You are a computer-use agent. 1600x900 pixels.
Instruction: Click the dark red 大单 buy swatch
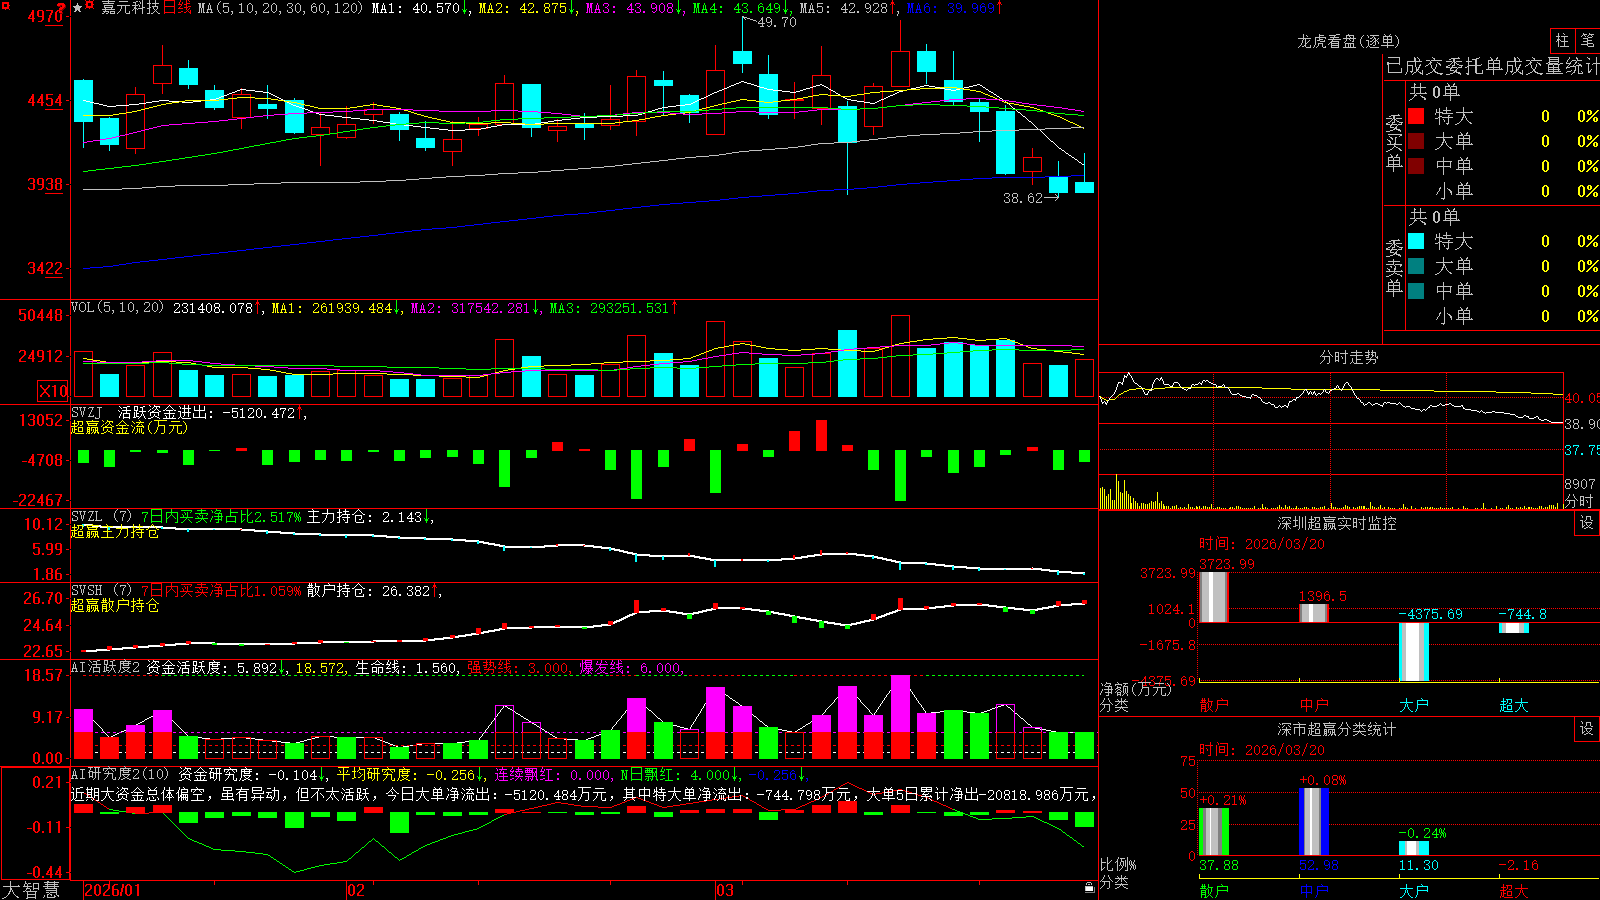tap(1416, 141)
